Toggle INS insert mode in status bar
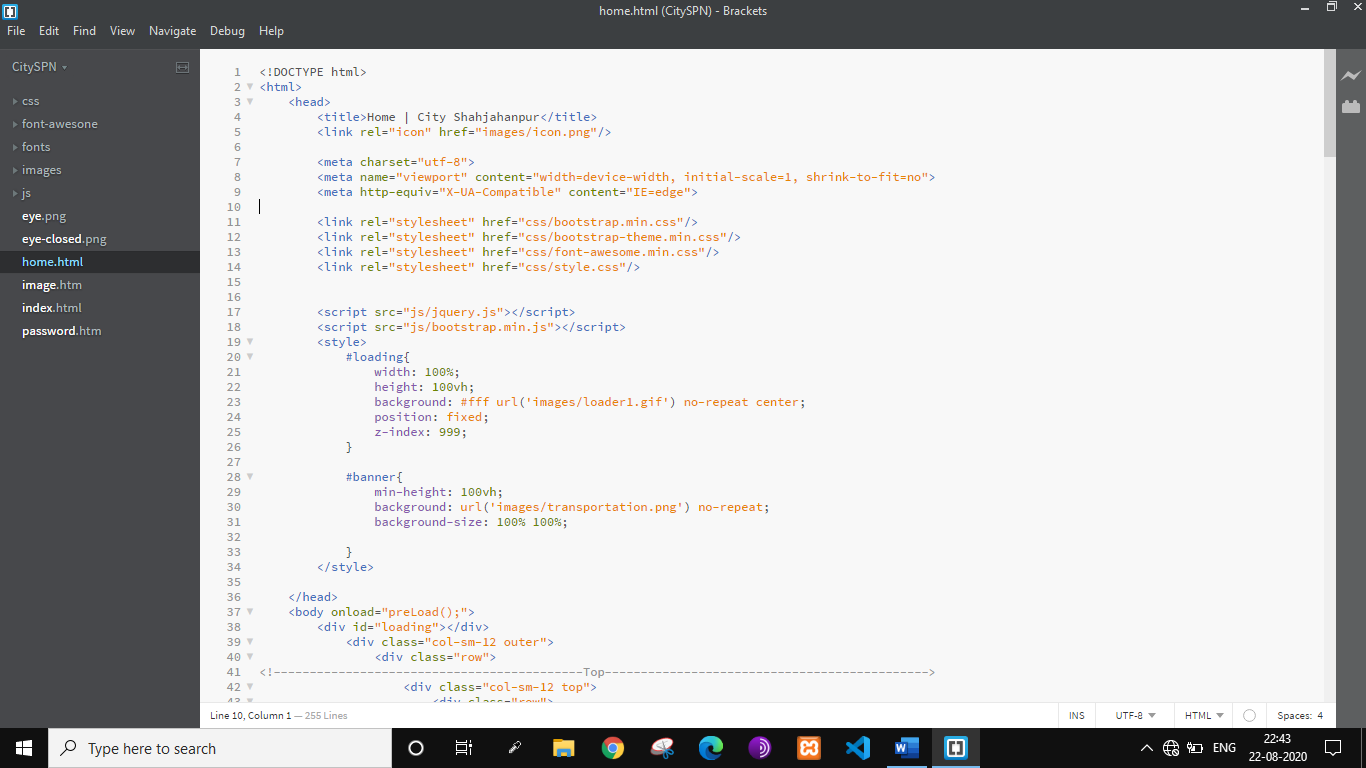The image size is (1366, 768). point(1077,716)
